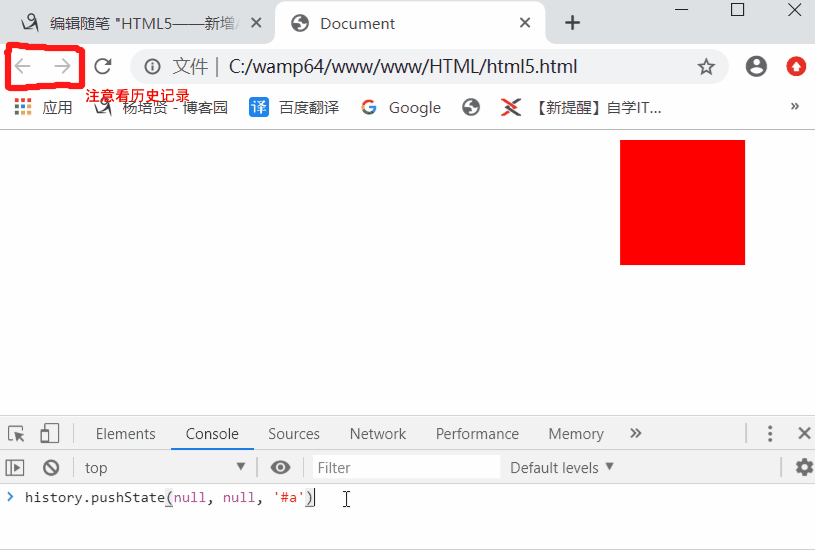Screen dimensions: 815x550
Task: Switch to the Console panel
Action: click(x=212, y=434)
